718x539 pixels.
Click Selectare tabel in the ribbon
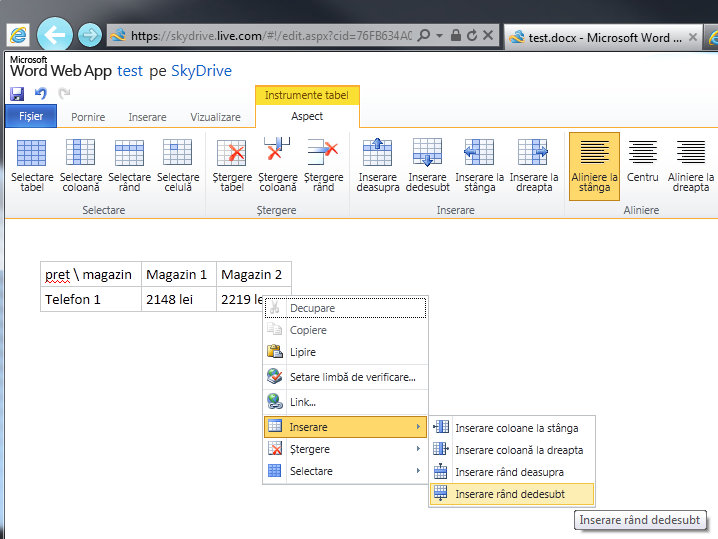tap(32, 166)
